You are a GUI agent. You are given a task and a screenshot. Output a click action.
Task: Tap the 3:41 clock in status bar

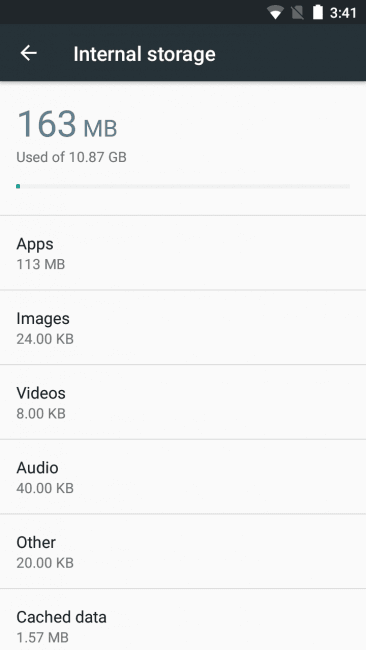343,13
